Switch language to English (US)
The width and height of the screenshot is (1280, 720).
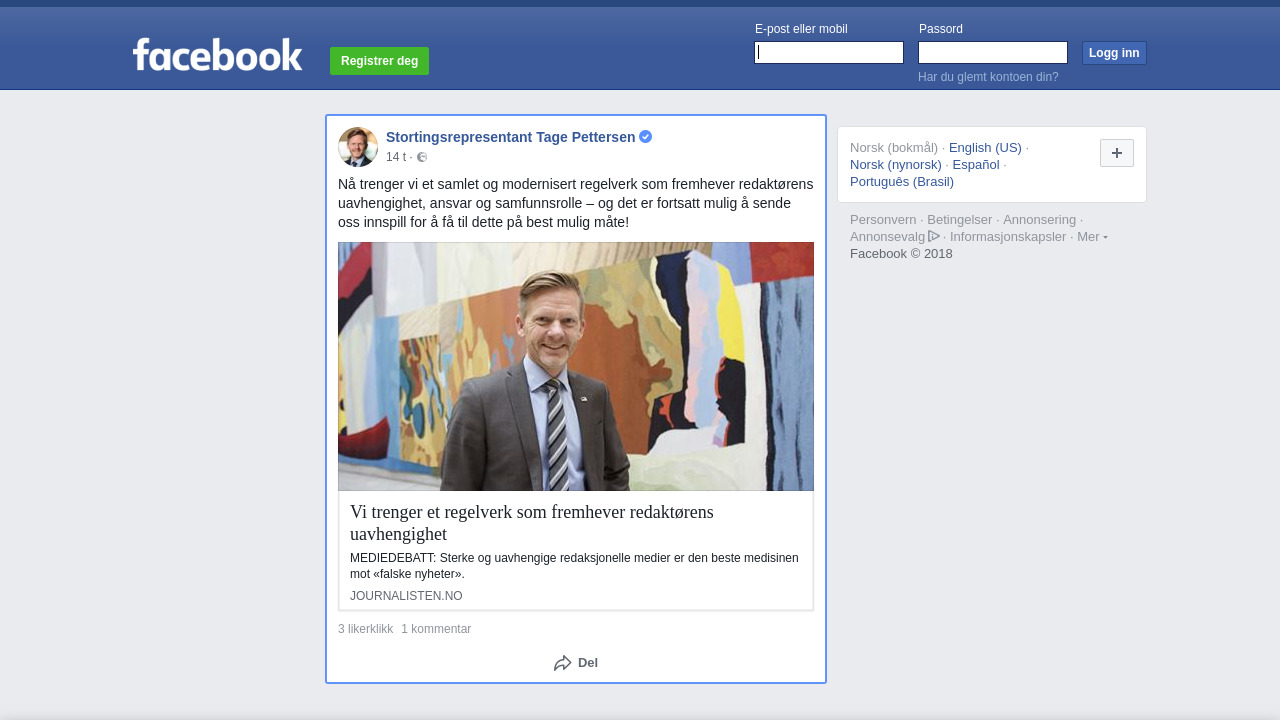click(x=985, y=147)
